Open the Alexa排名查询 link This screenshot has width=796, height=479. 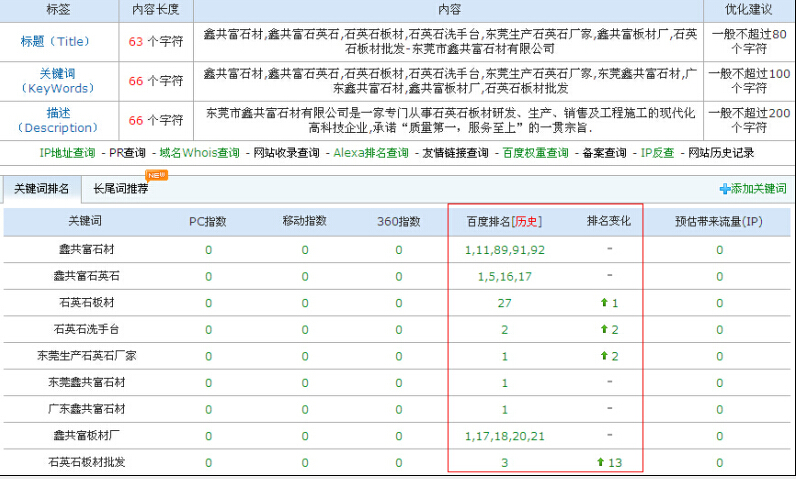(371, 153)
